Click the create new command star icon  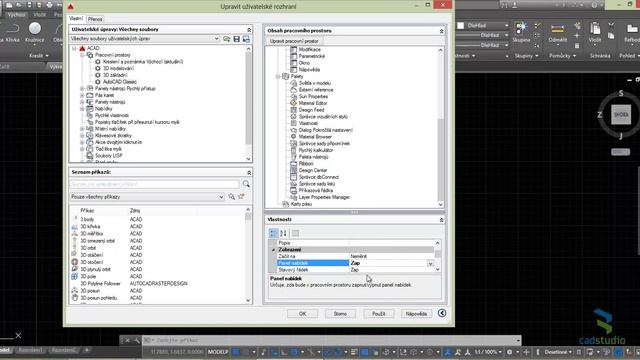click(x=242, y=197)
